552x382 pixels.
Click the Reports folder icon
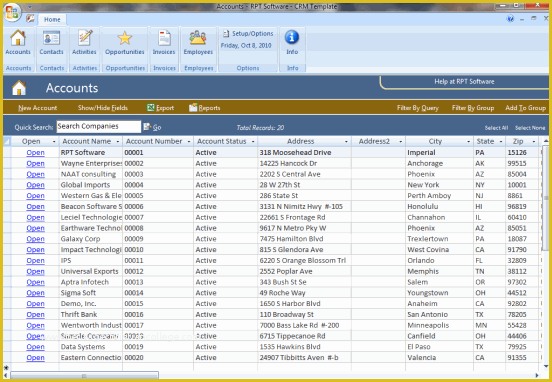[x=193, y=108]
